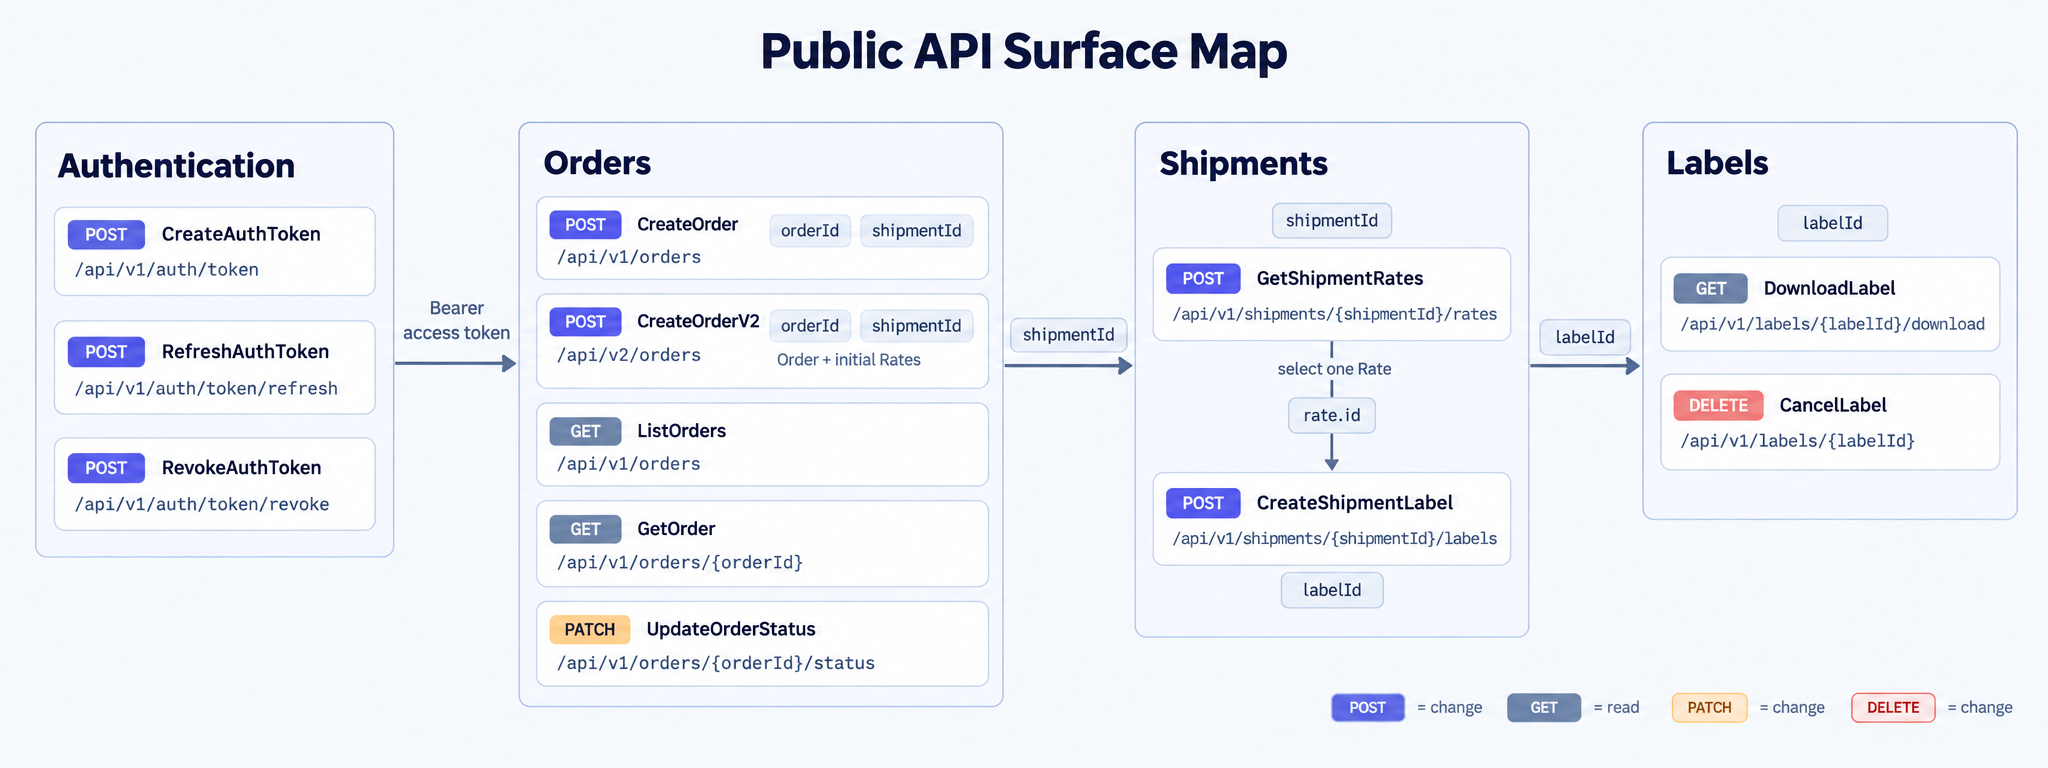Select the Shipments section heading
The height and width of the screenshot is (768, 2048).
point(1244,163)
